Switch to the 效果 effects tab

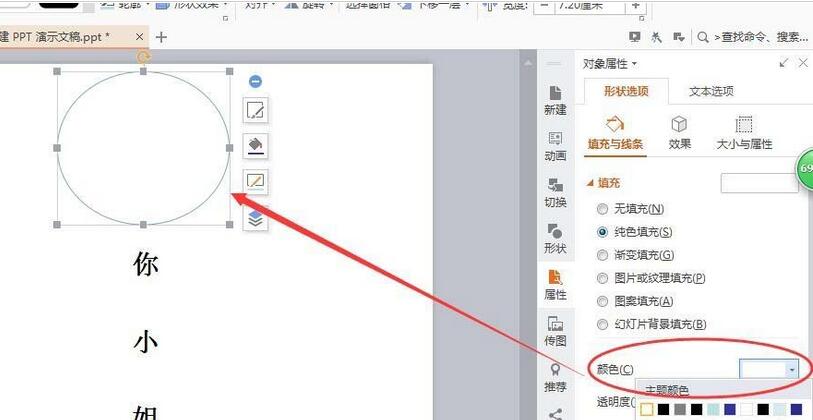click(x=679, y=133)
